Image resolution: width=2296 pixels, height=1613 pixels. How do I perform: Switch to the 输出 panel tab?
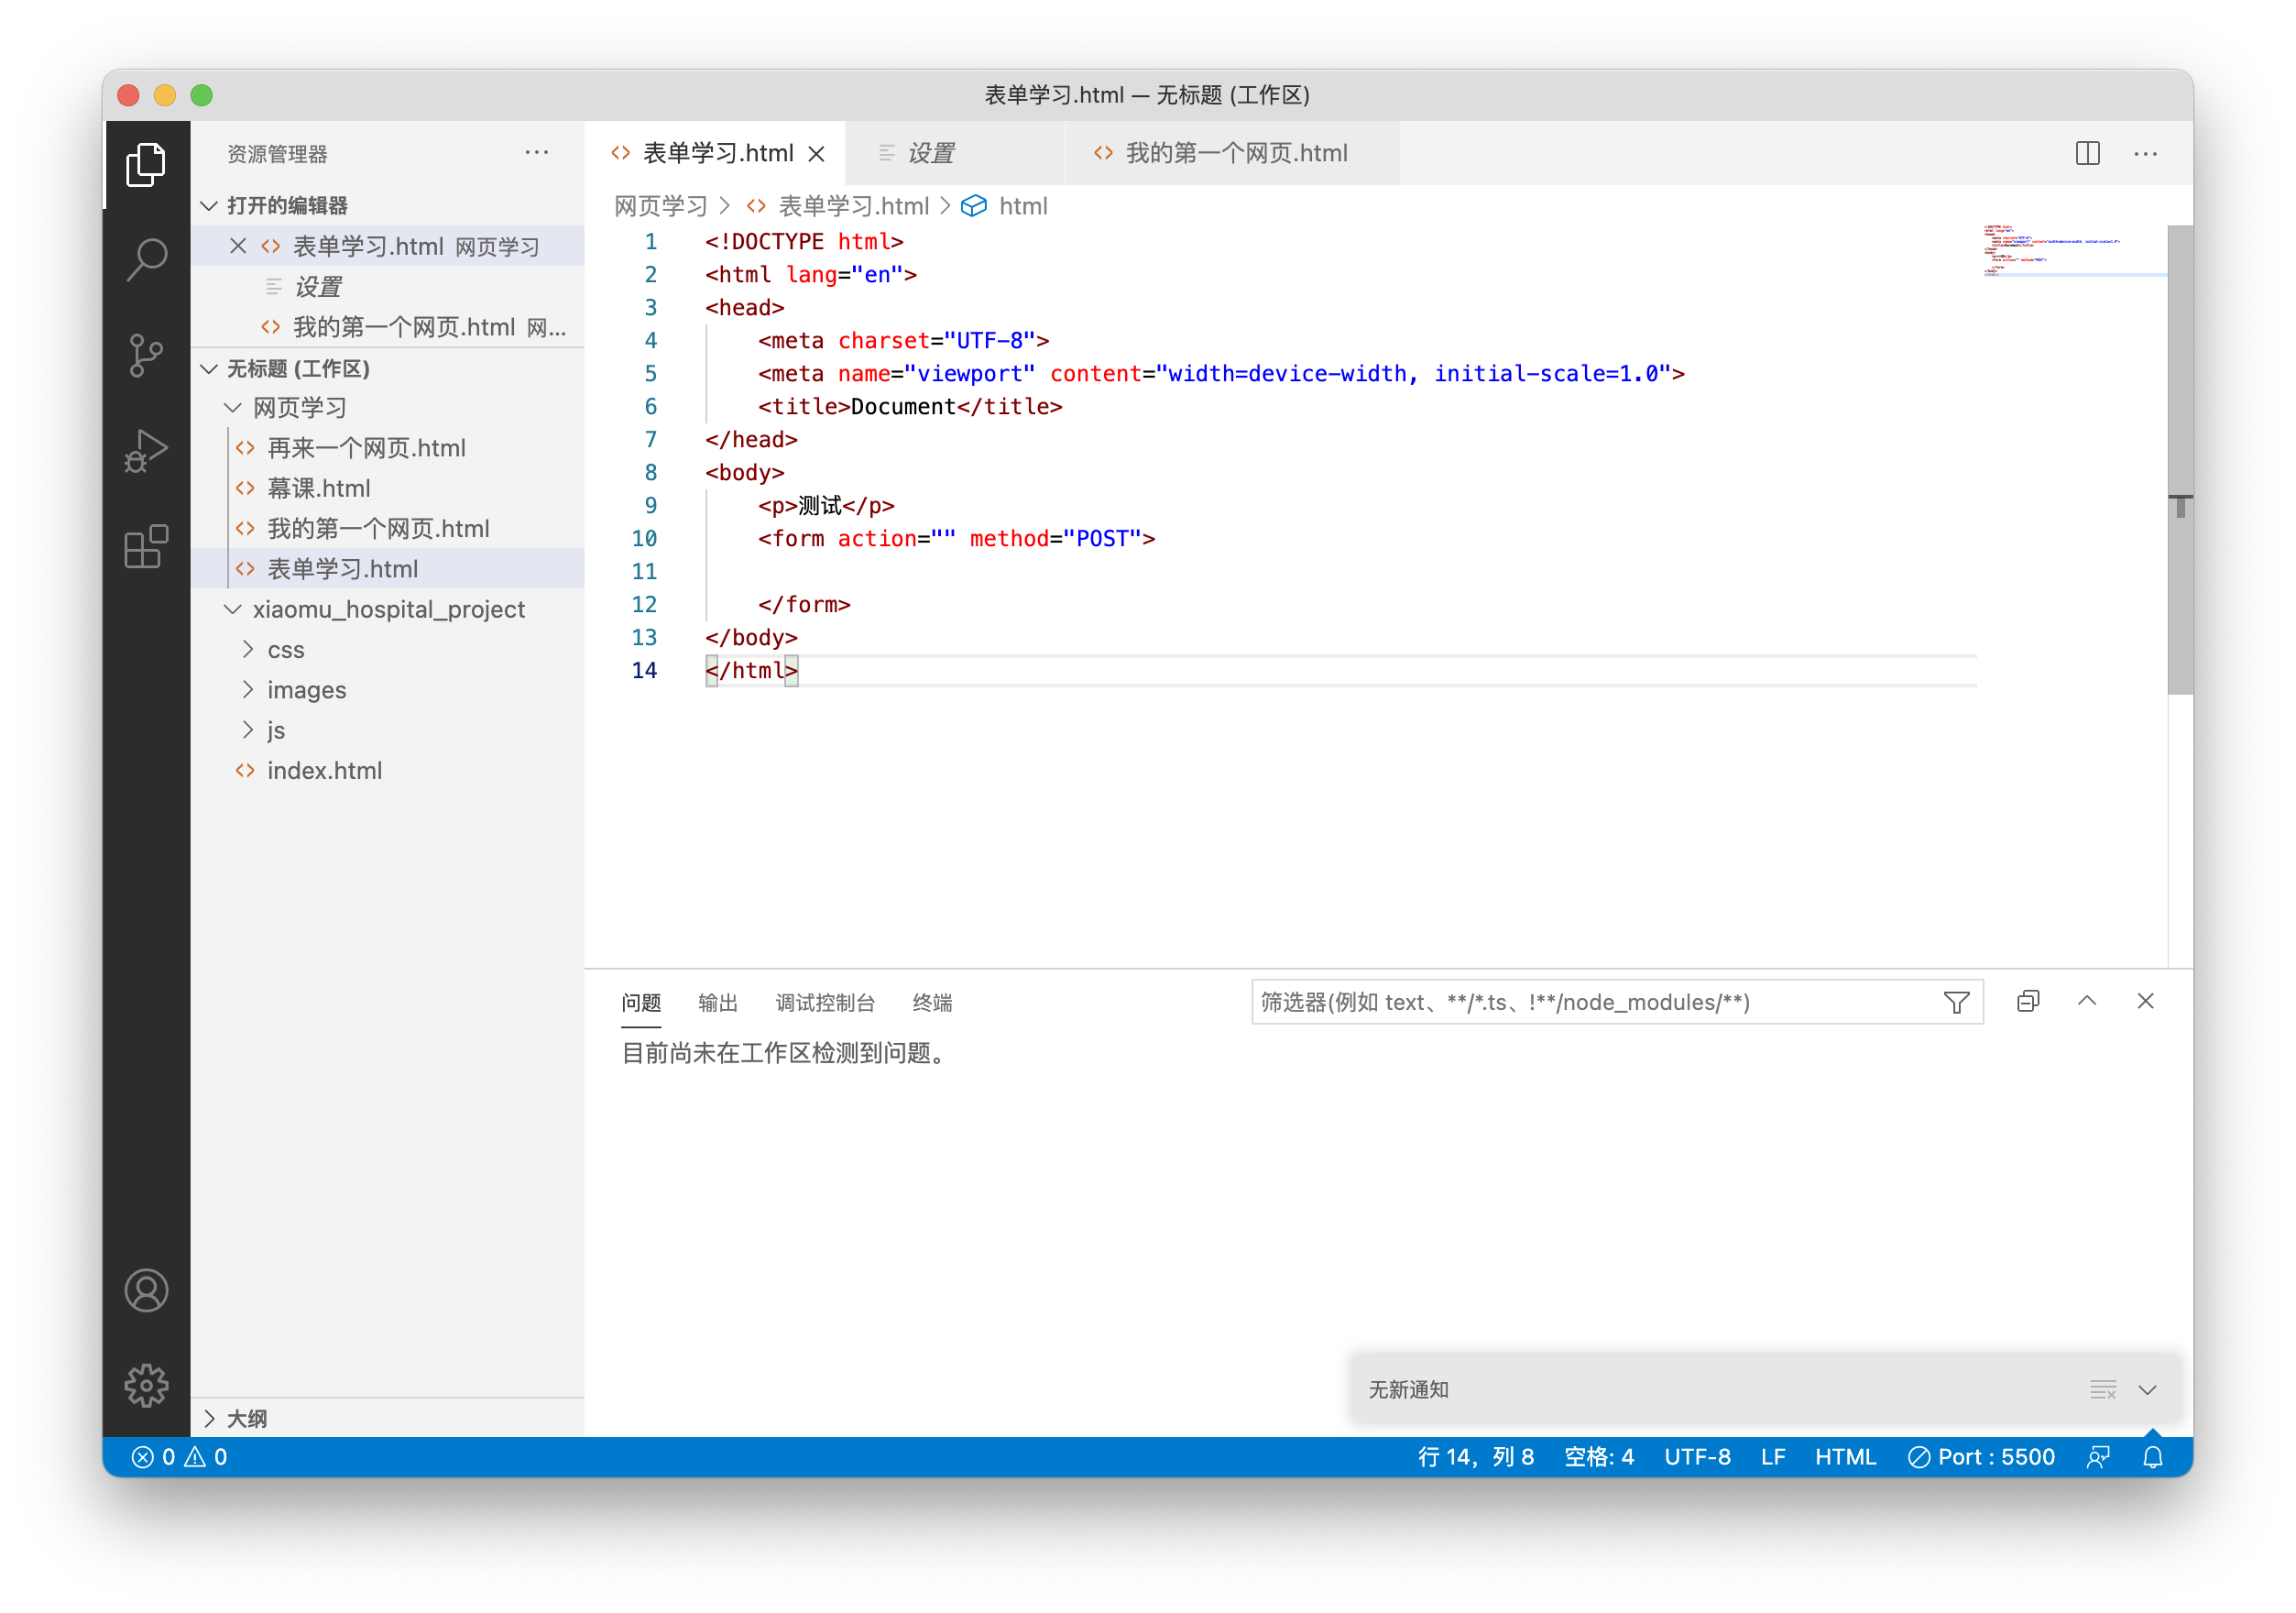point(717,1003)
